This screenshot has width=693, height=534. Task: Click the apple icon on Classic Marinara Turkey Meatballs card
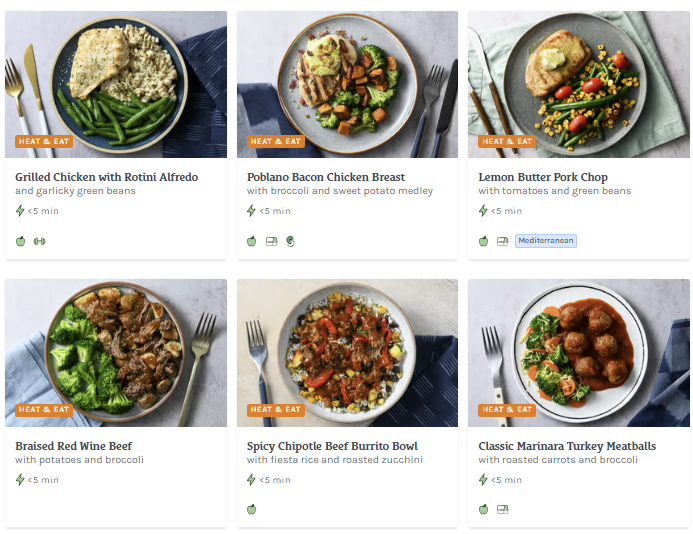click(483, 509)
